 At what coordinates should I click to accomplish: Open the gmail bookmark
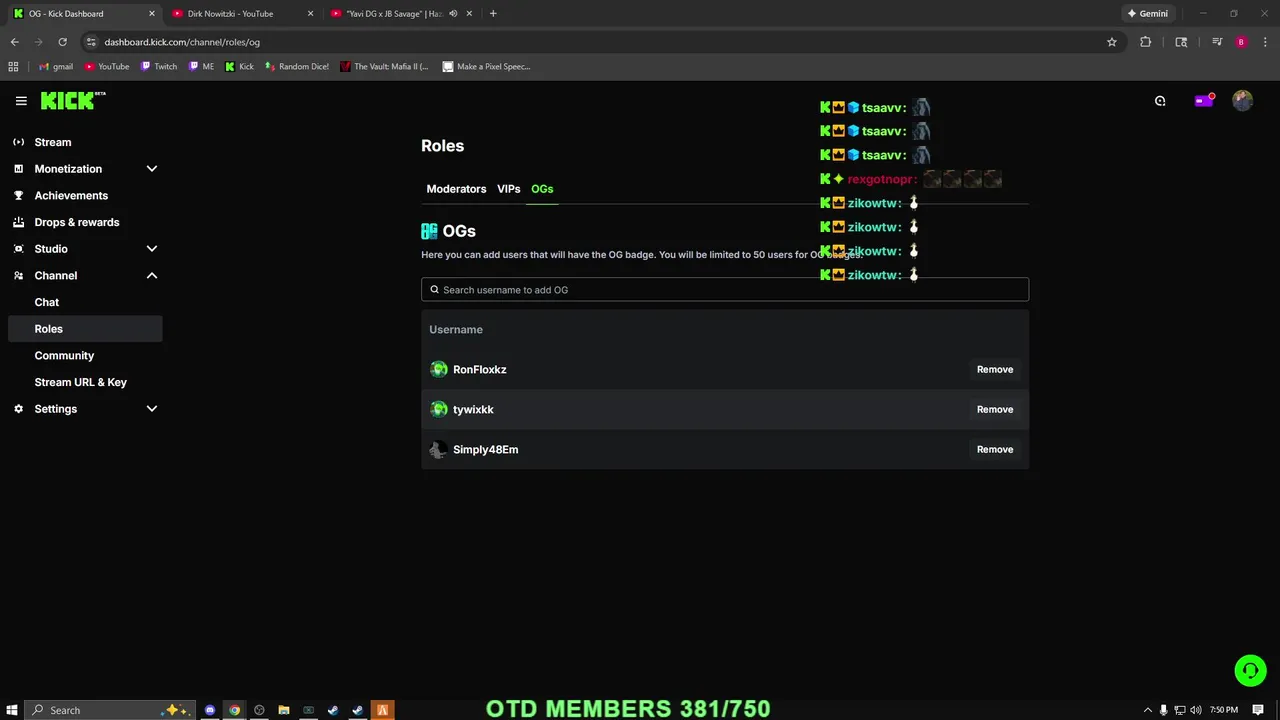tap(56, 67)
